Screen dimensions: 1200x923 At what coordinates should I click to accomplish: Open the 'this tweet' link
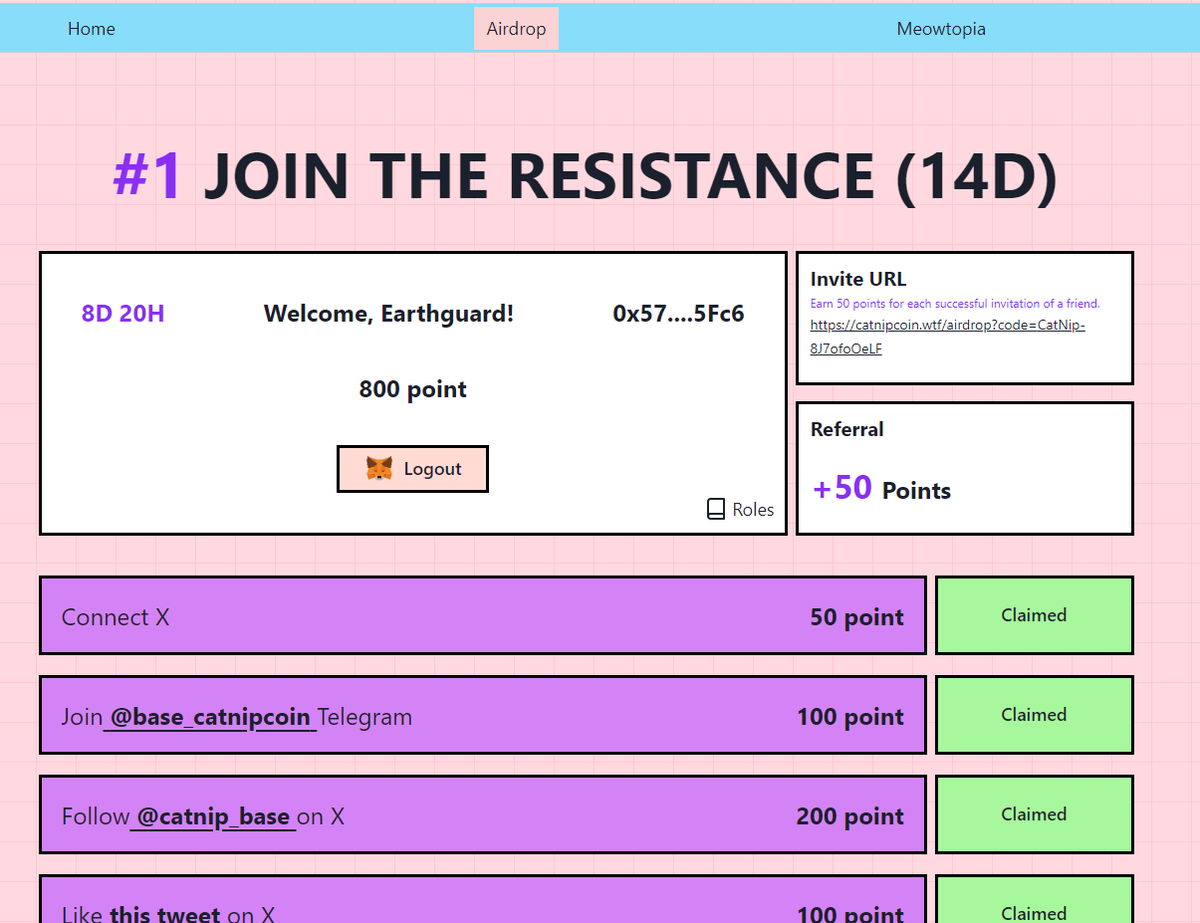click(165, 913)
